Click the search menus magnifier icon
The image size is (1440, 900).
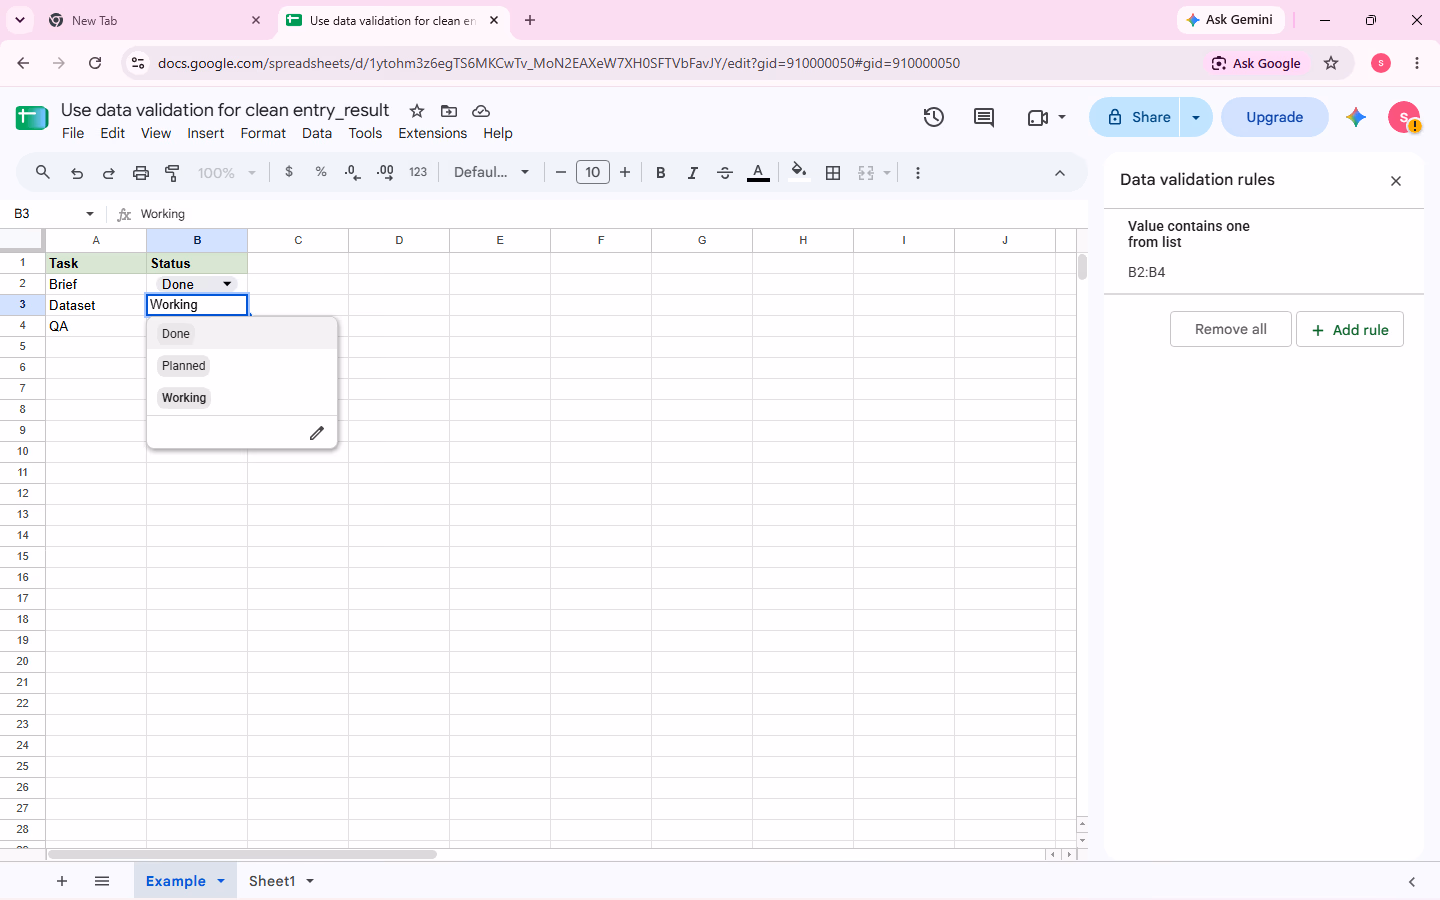(43, 172)
